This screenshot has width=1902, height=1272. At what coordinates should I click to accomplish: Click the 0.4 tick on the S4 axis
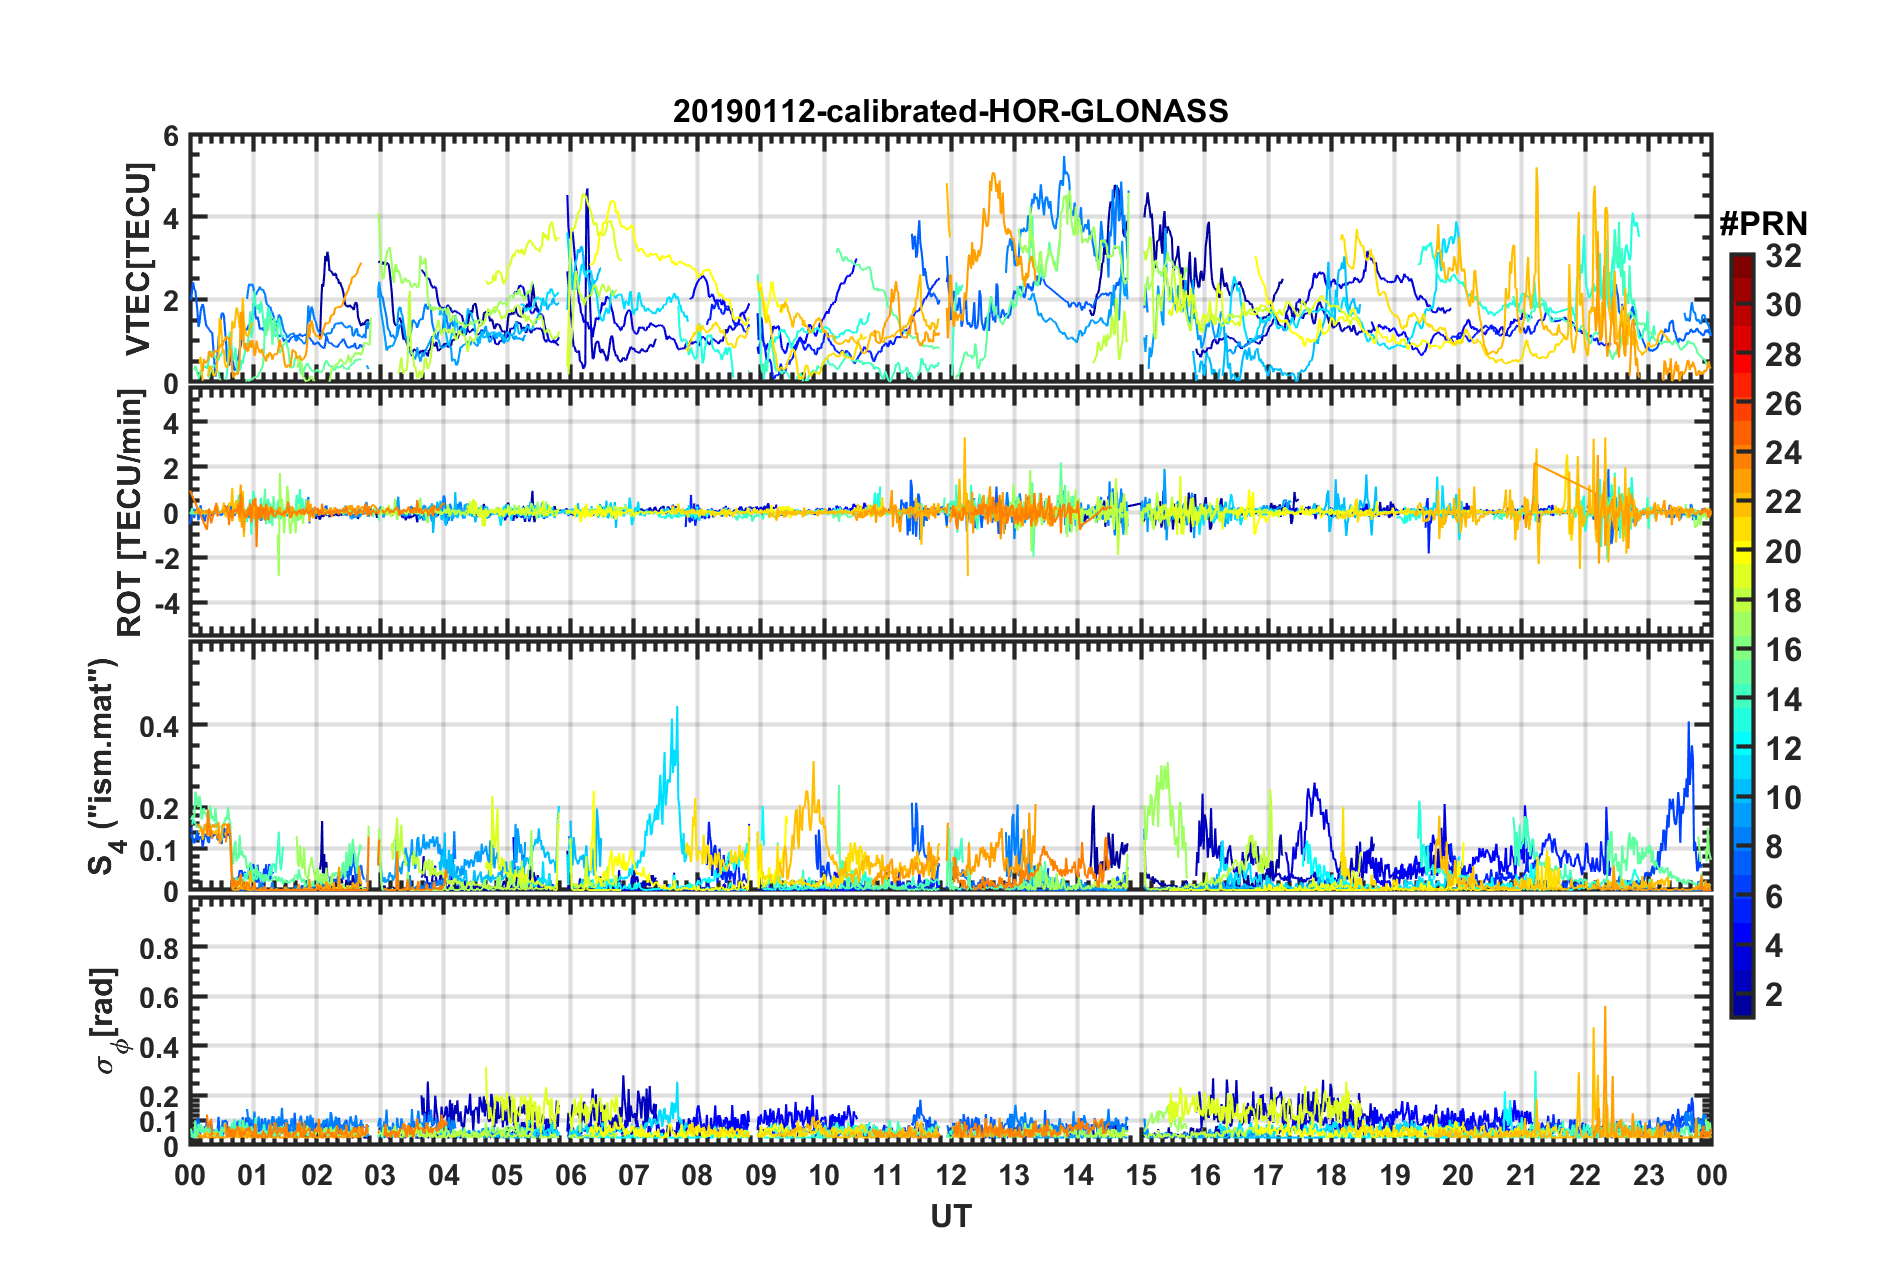pos(160,726)
